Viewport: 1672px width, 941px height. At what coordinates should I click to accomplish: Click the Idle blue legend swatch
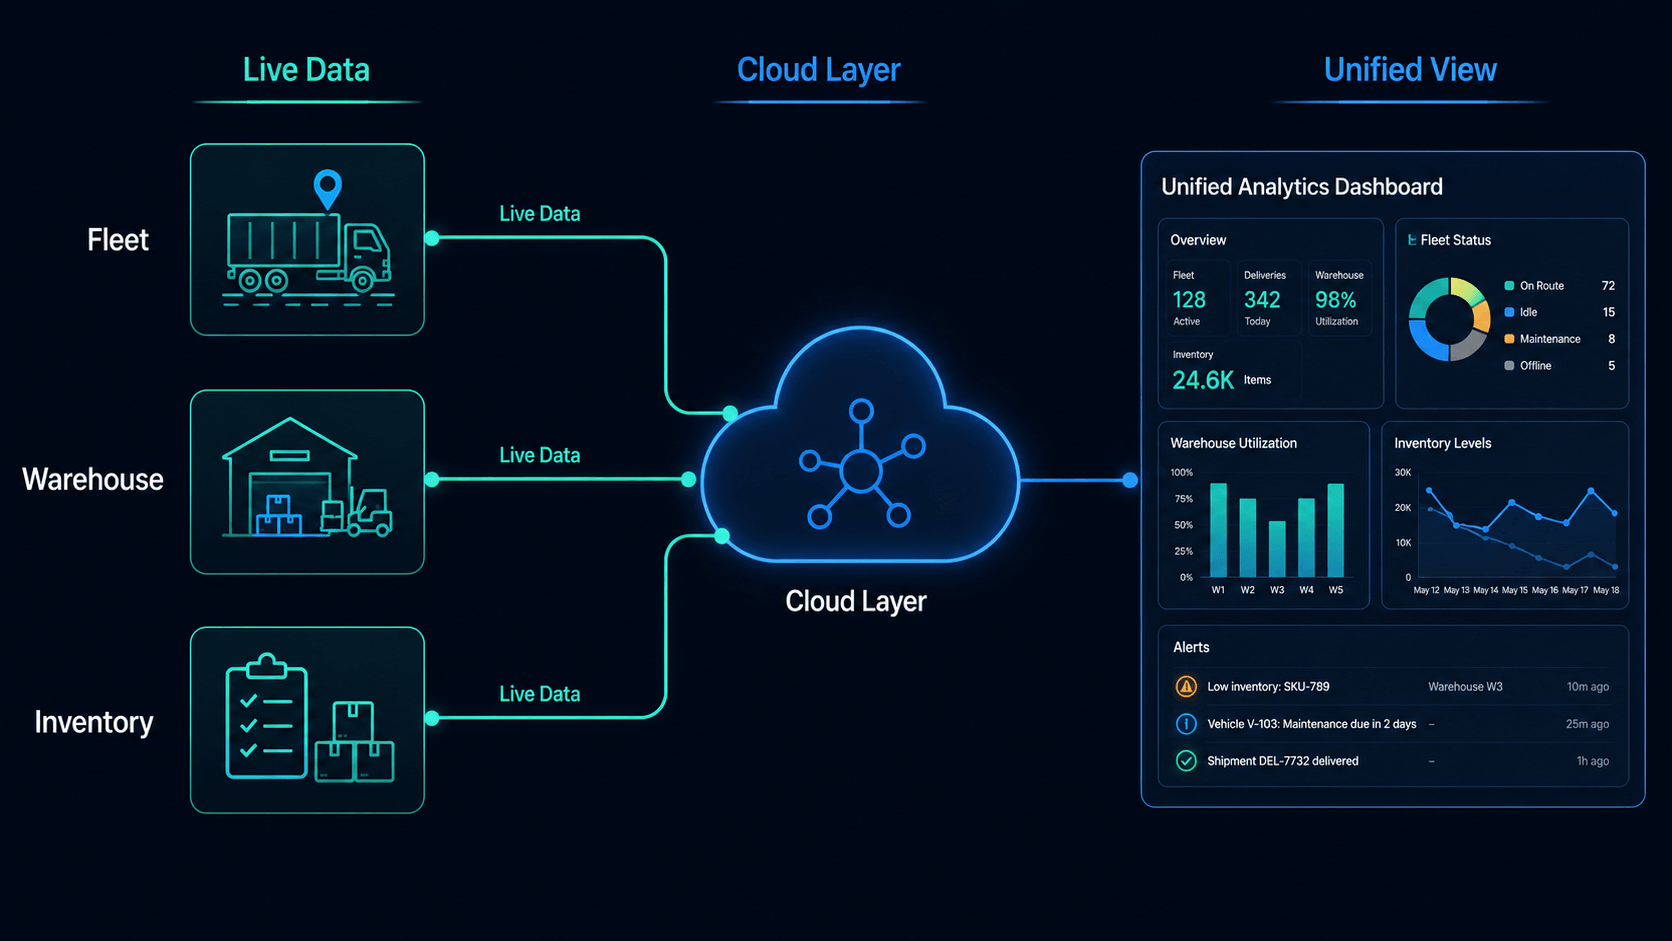[x=1509, y=312]
